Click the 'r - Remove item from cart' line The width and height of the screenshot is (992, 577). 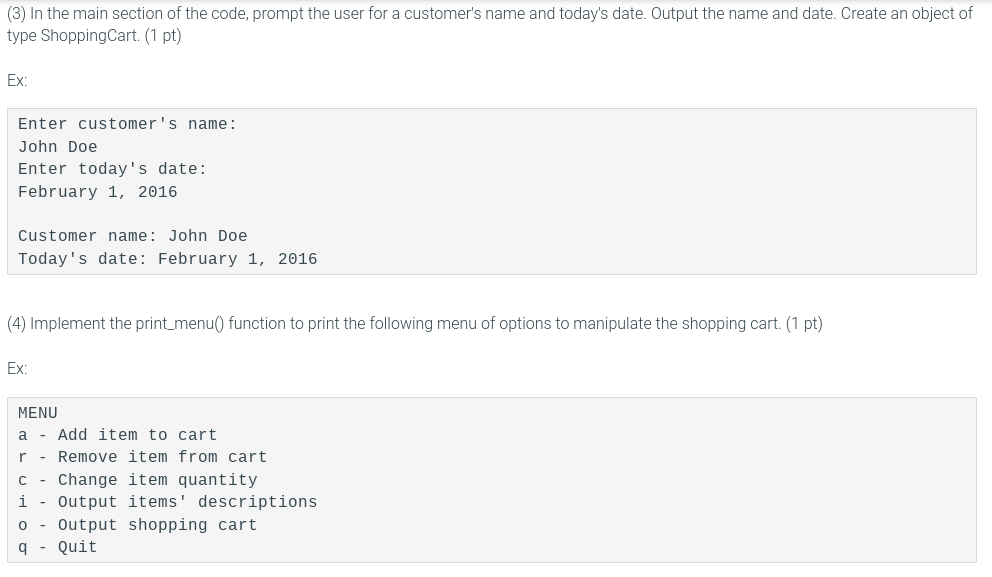tap(142, 457)
